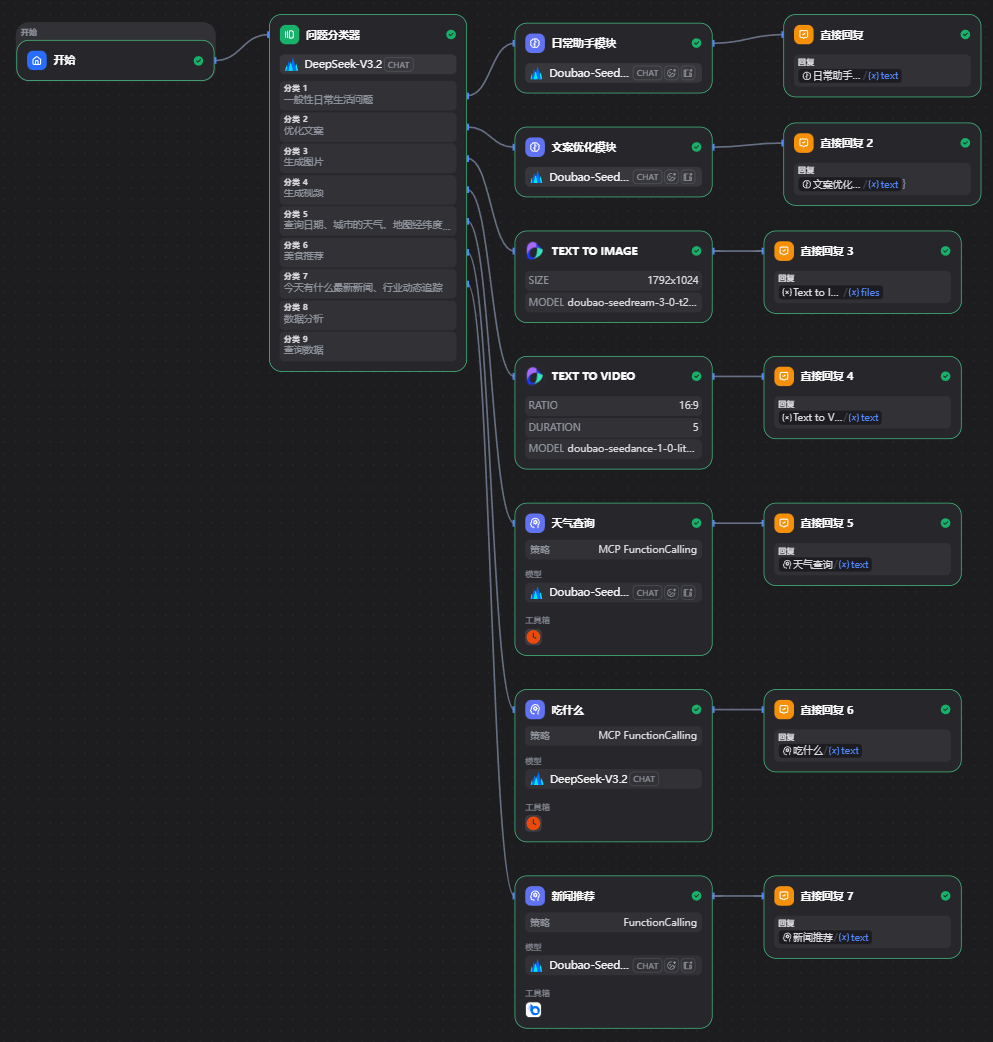Click the TEXT TO IMAGE node icon

535,251
